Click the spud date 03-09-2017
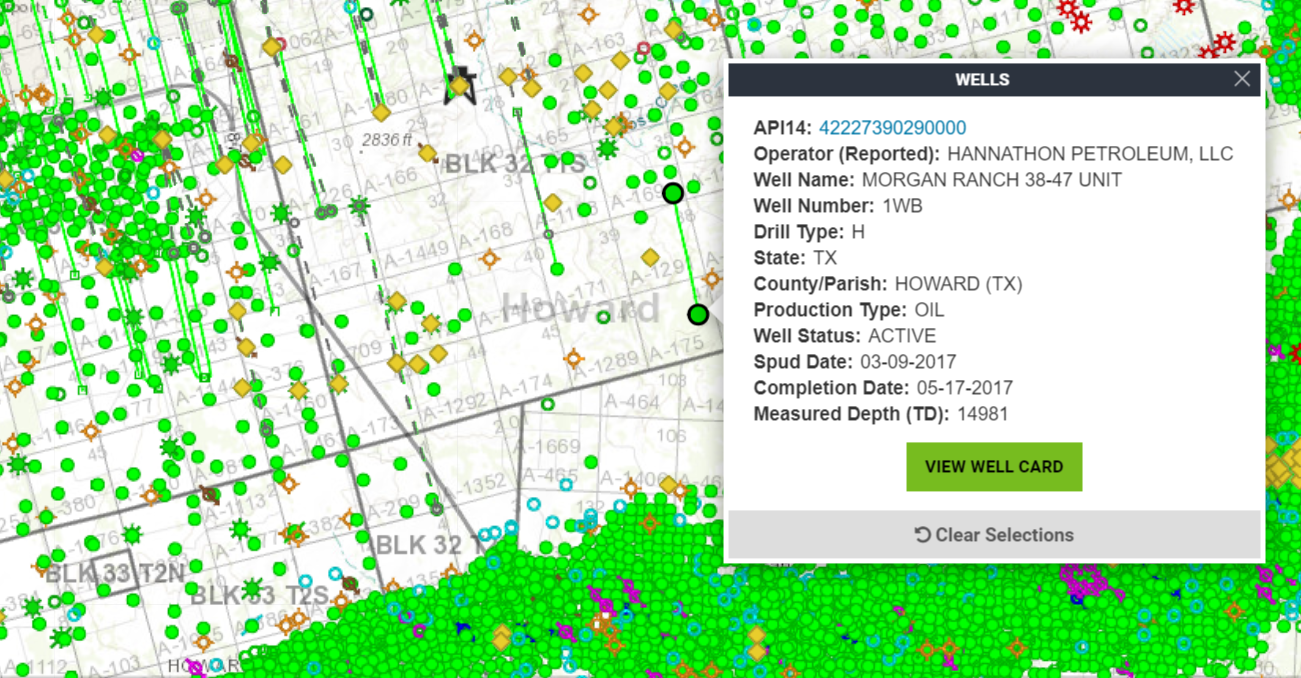Screen dimensions: 1301x678 coord(908,362)
